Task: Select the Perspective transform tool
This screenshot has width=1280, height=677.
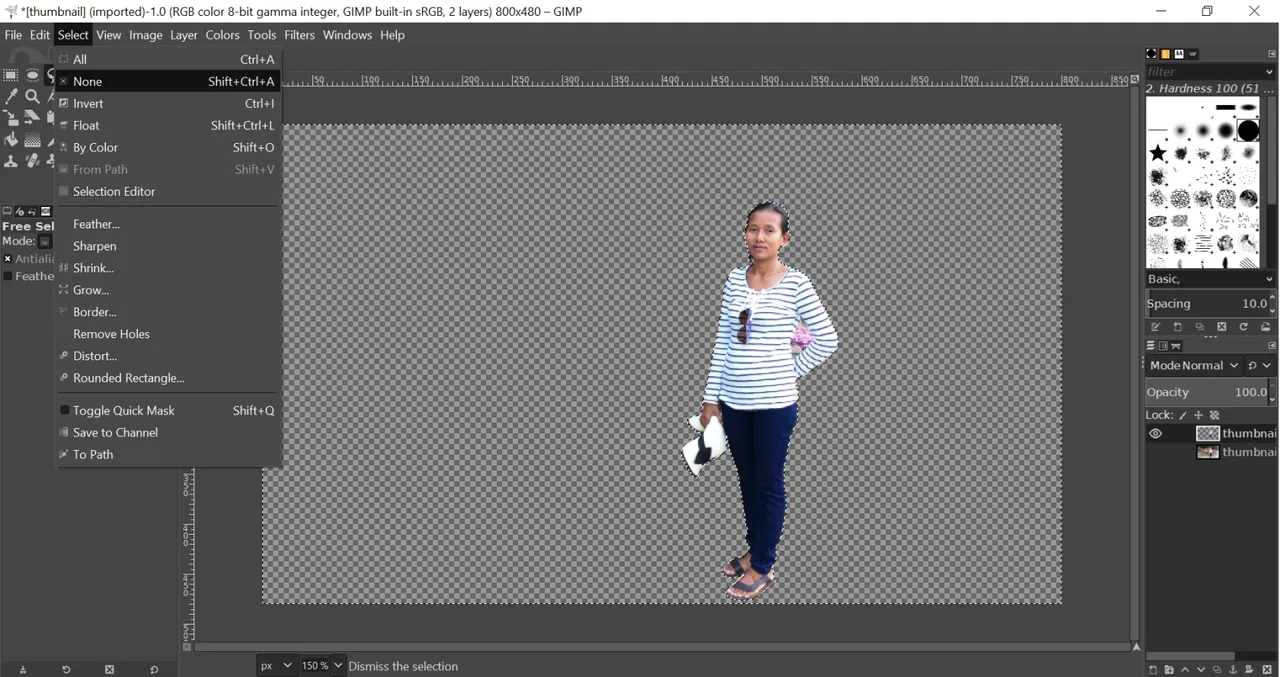Action: coord(32,117)
